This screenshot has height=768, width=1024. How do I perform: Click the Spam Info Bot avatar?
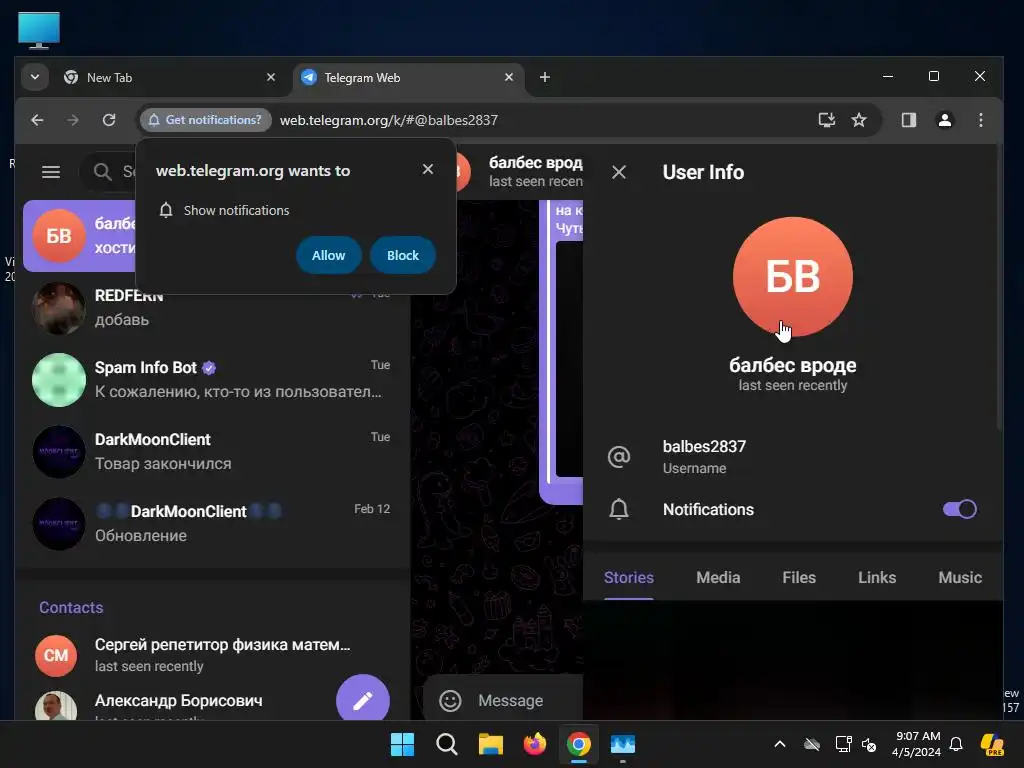[59, 380]
